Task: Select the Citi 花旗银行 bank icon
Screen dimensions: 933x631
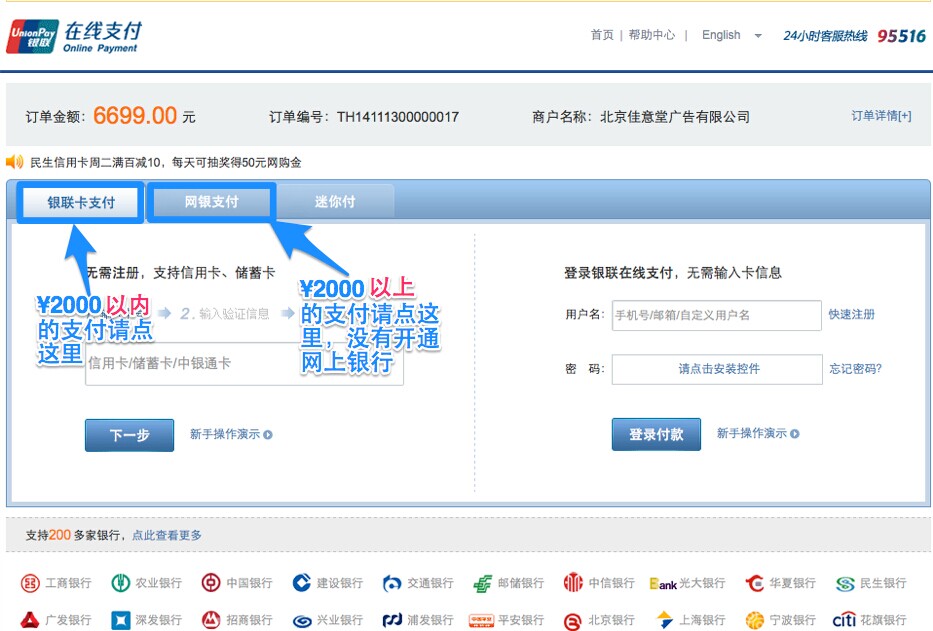Action: click(844, 620)
